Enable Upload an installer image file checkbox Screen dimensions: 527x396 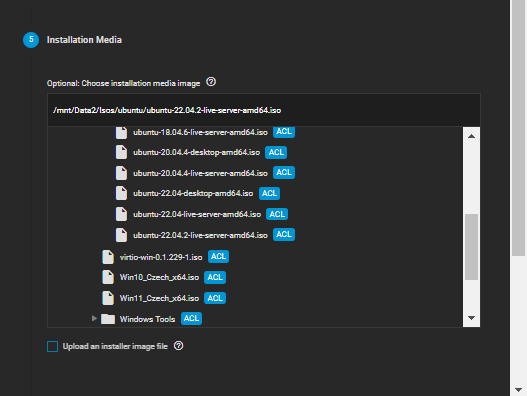pyautogui.click(x=52, y=346)
